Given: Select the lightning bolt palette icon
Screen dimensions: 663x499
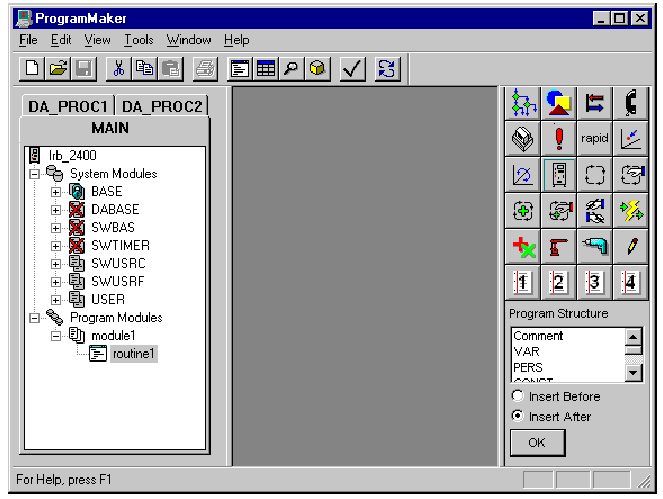Looking at the screenshot, I should [630, 211].
